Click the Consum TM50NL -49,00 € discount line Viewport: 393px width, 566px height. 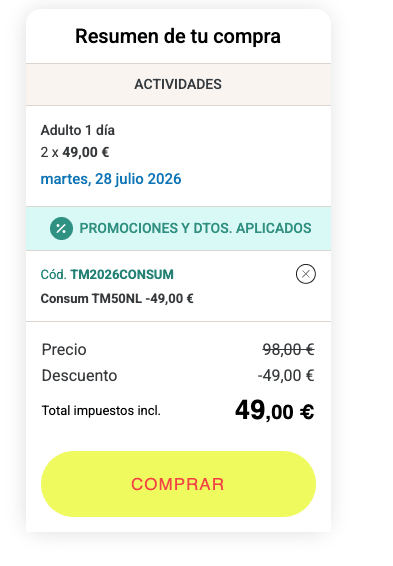point(117,299)
